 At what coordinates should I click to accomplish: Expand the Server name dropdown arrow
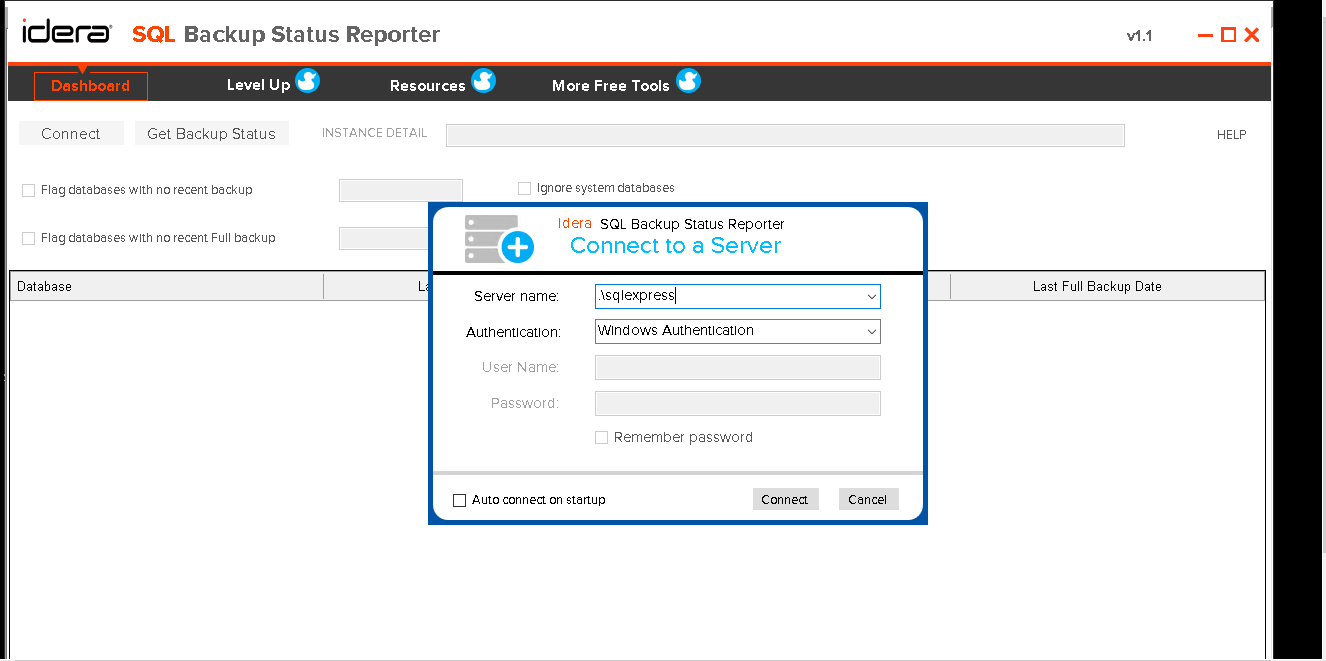pos(871,296)
